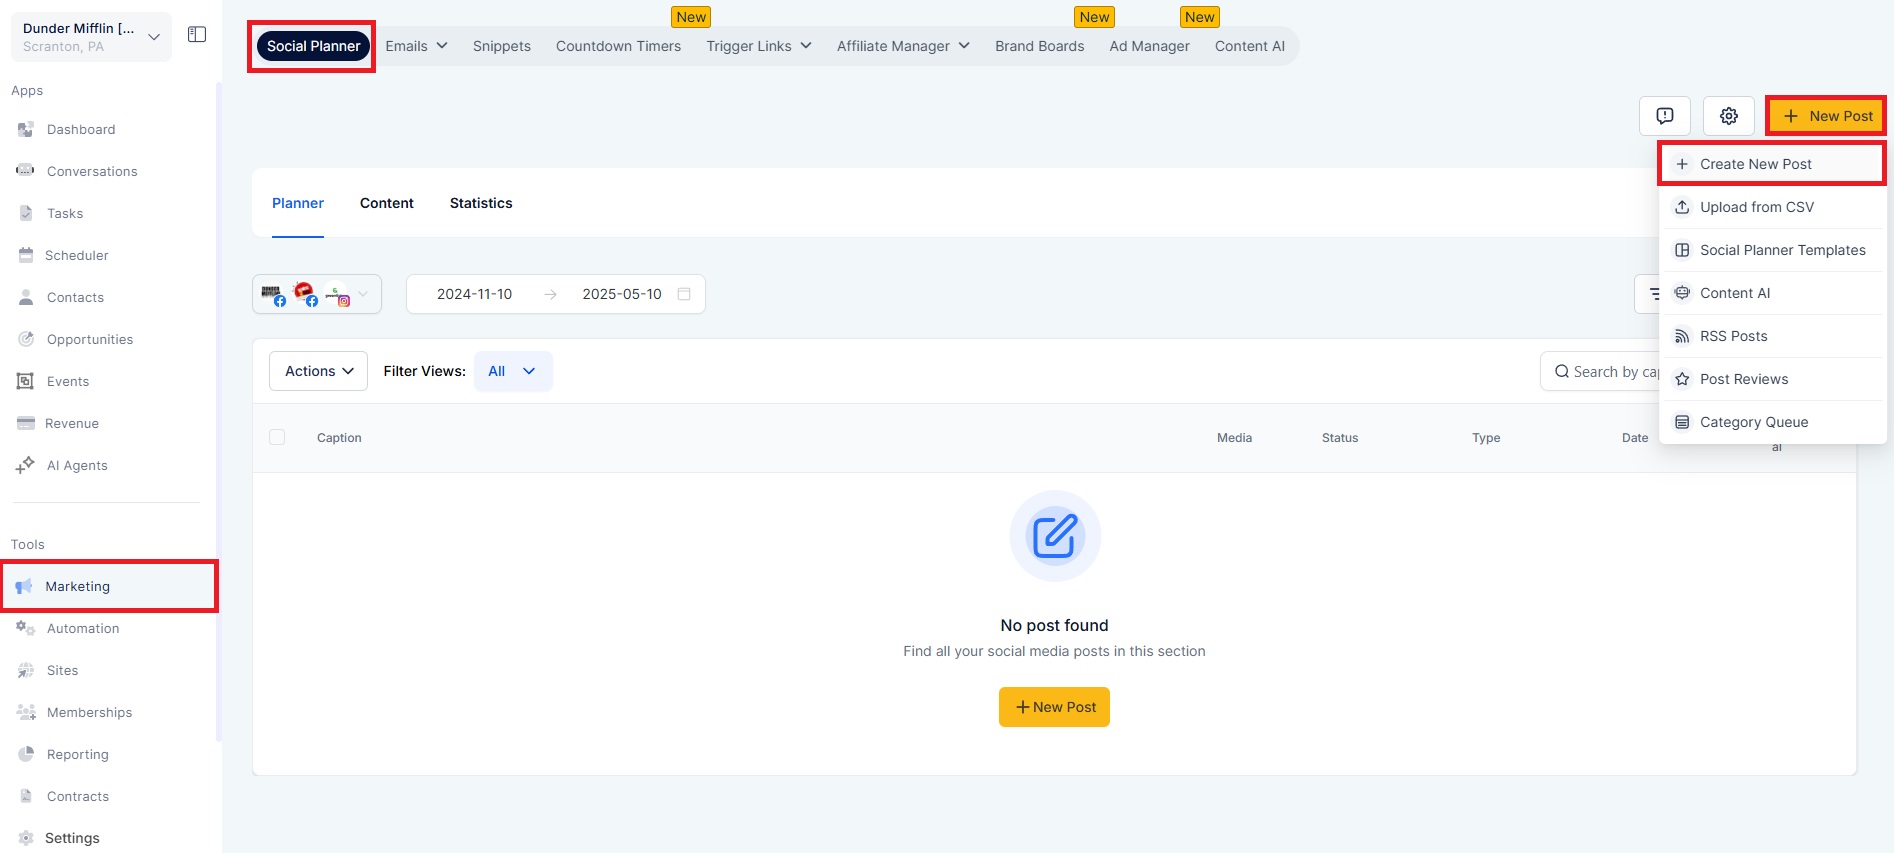Select the Social Planner nav tab
Screen dimensions: 1894x853
[313, 46]
